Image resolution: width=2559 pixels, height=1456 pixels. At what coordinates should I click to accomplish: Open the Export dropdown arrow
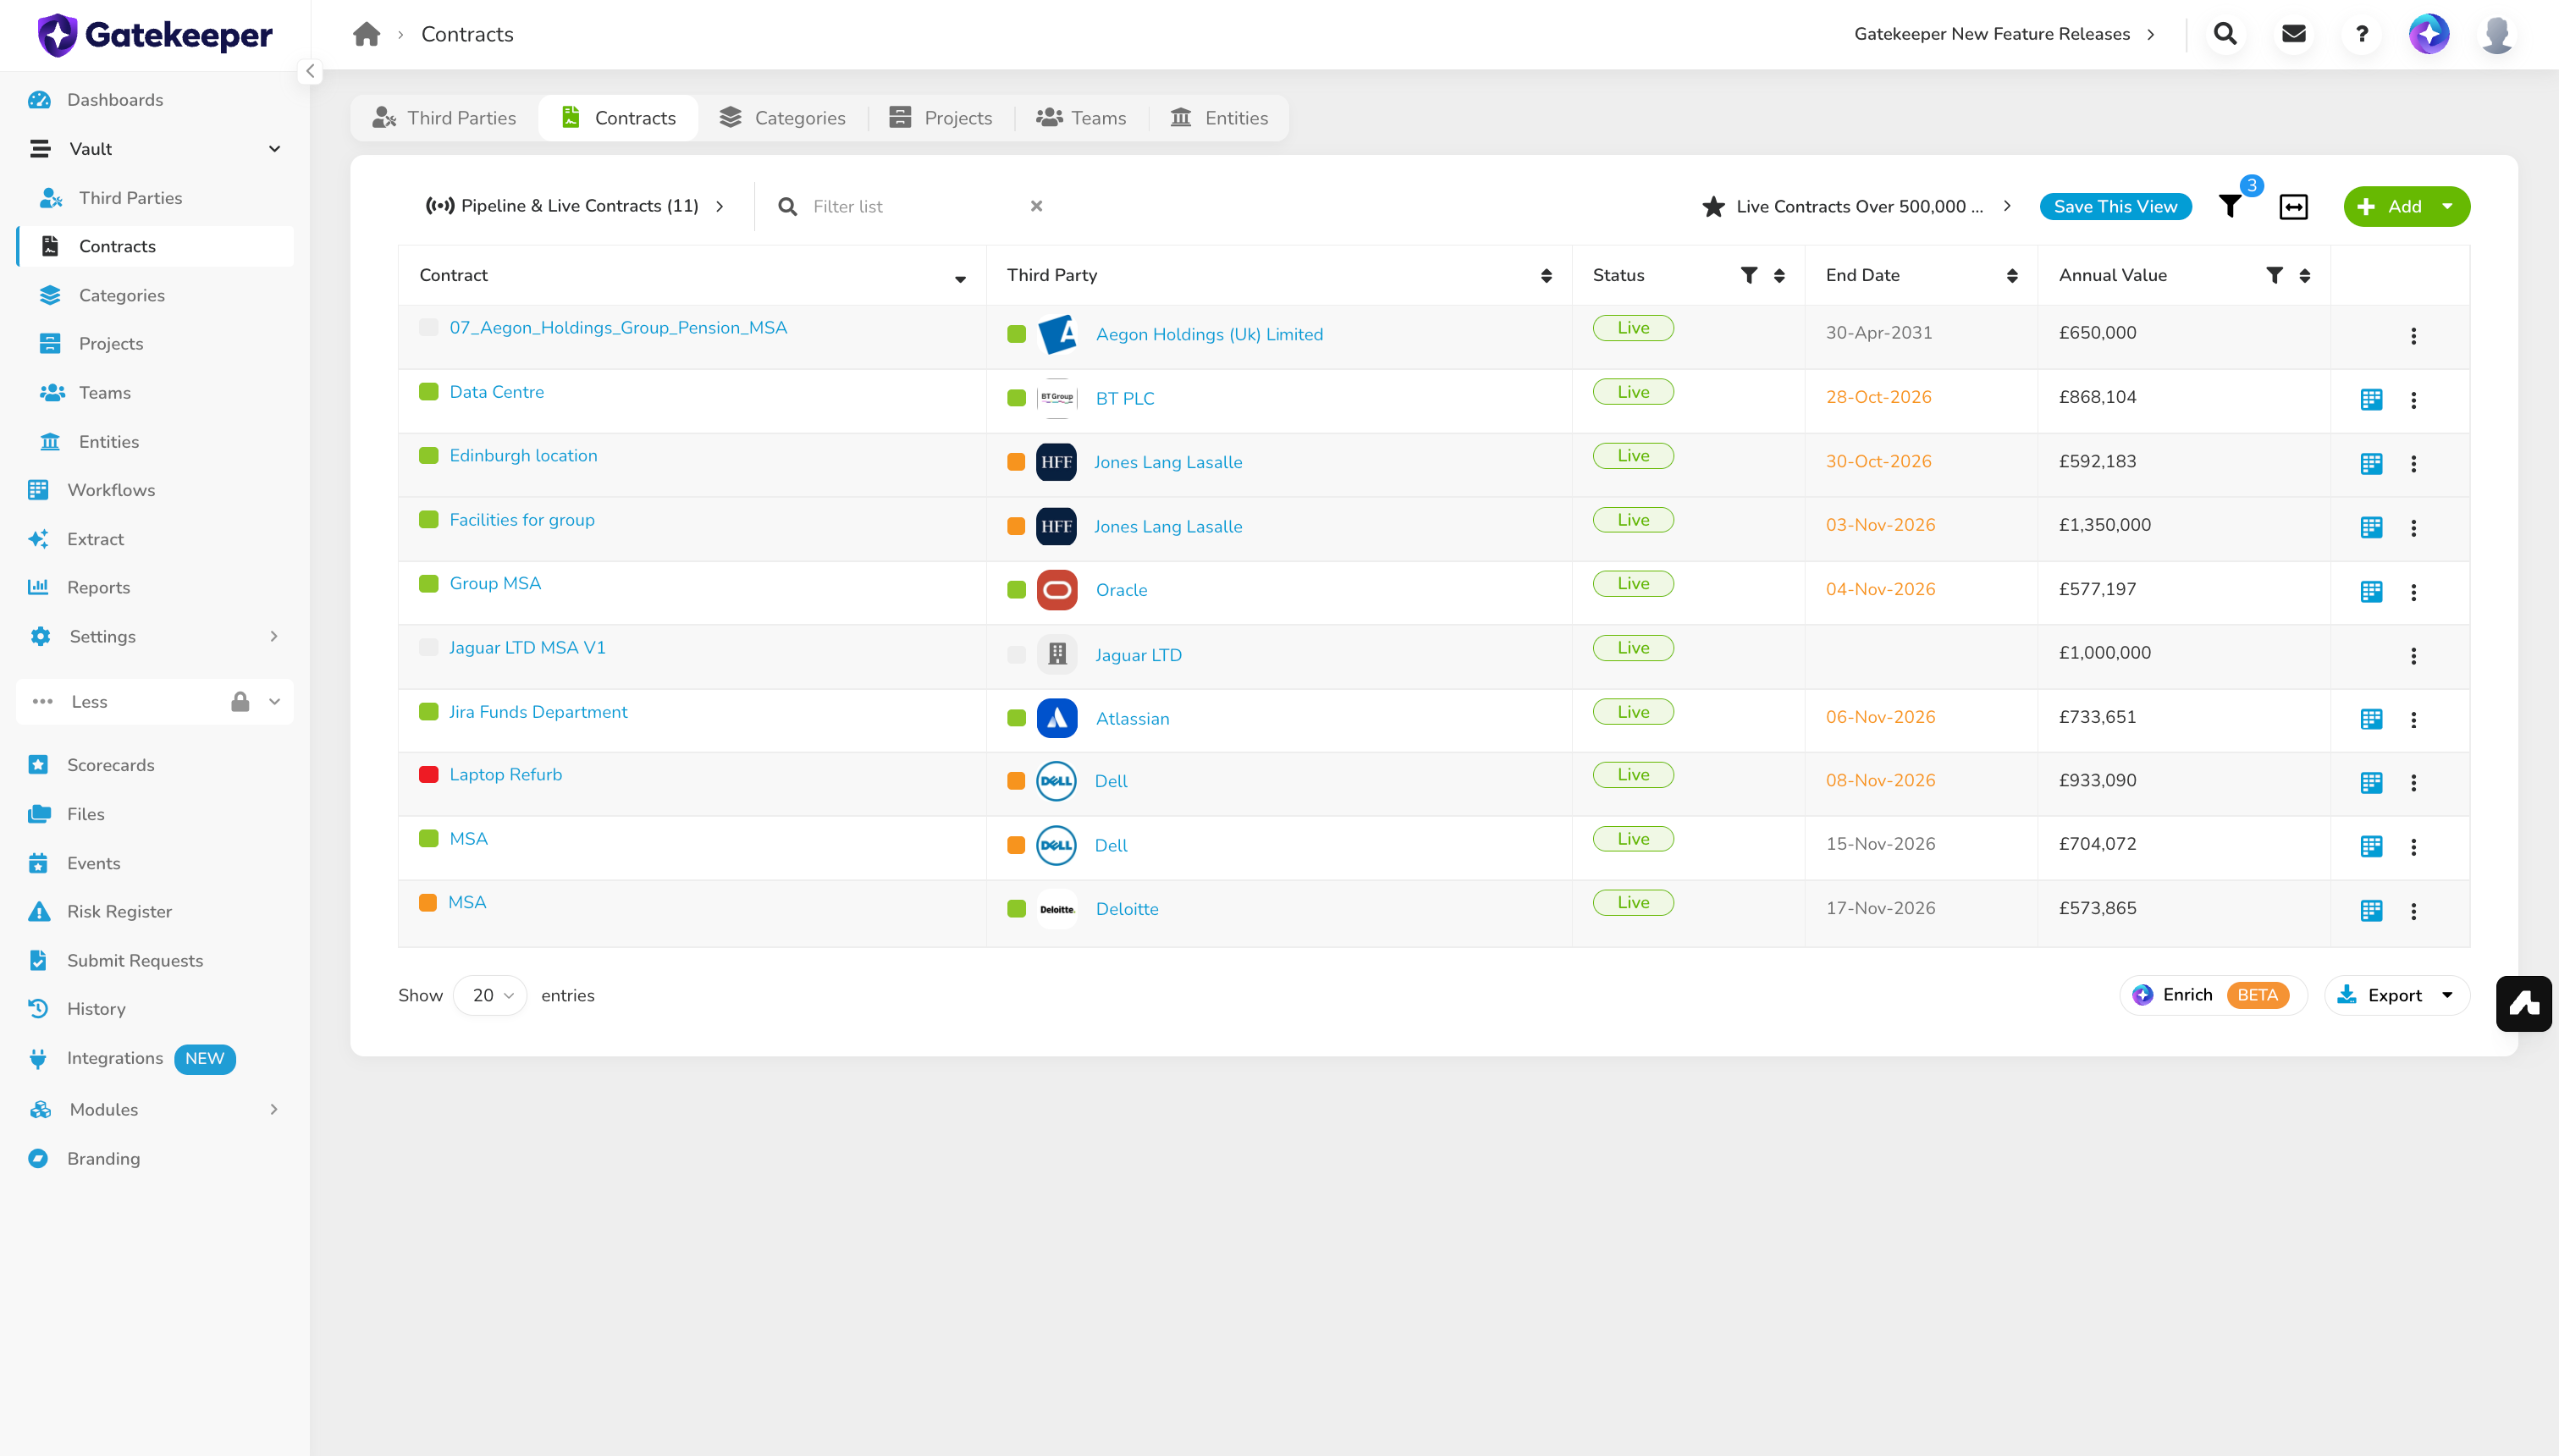2447,996
